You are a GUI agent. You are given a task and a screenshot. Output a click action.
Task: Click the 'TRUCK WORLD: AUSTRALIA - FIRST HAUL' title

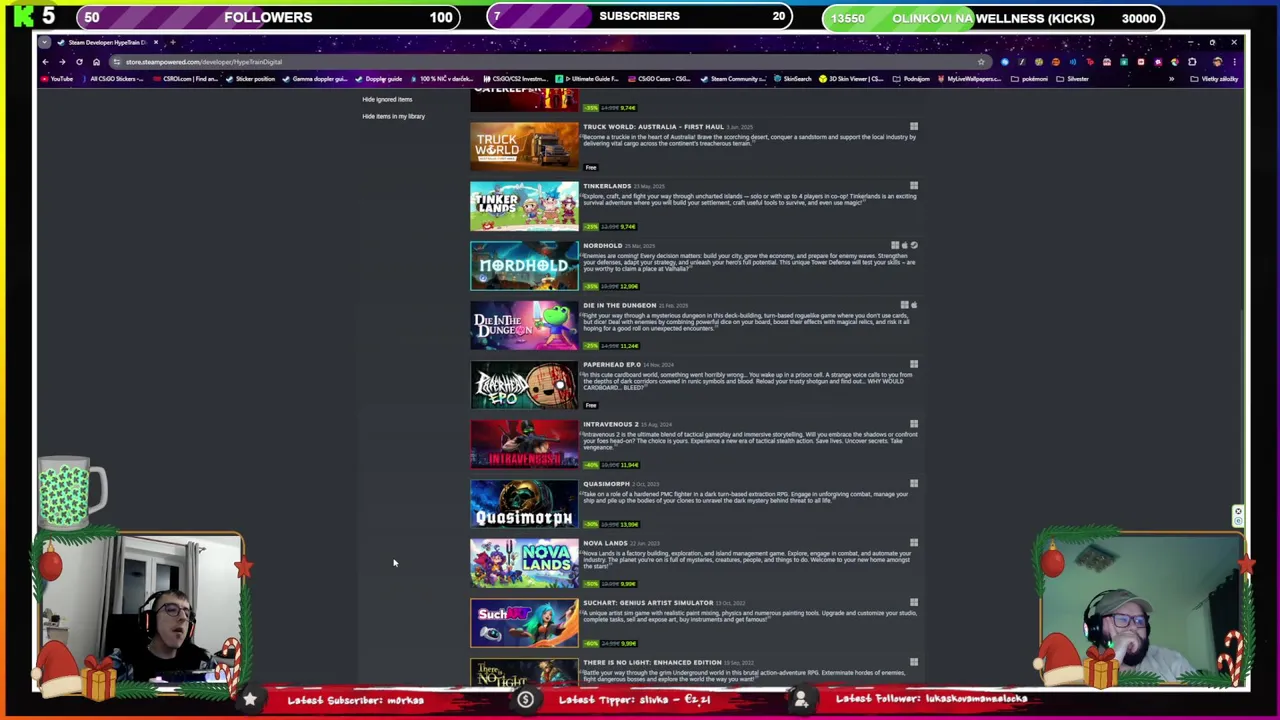coord(653,127)
